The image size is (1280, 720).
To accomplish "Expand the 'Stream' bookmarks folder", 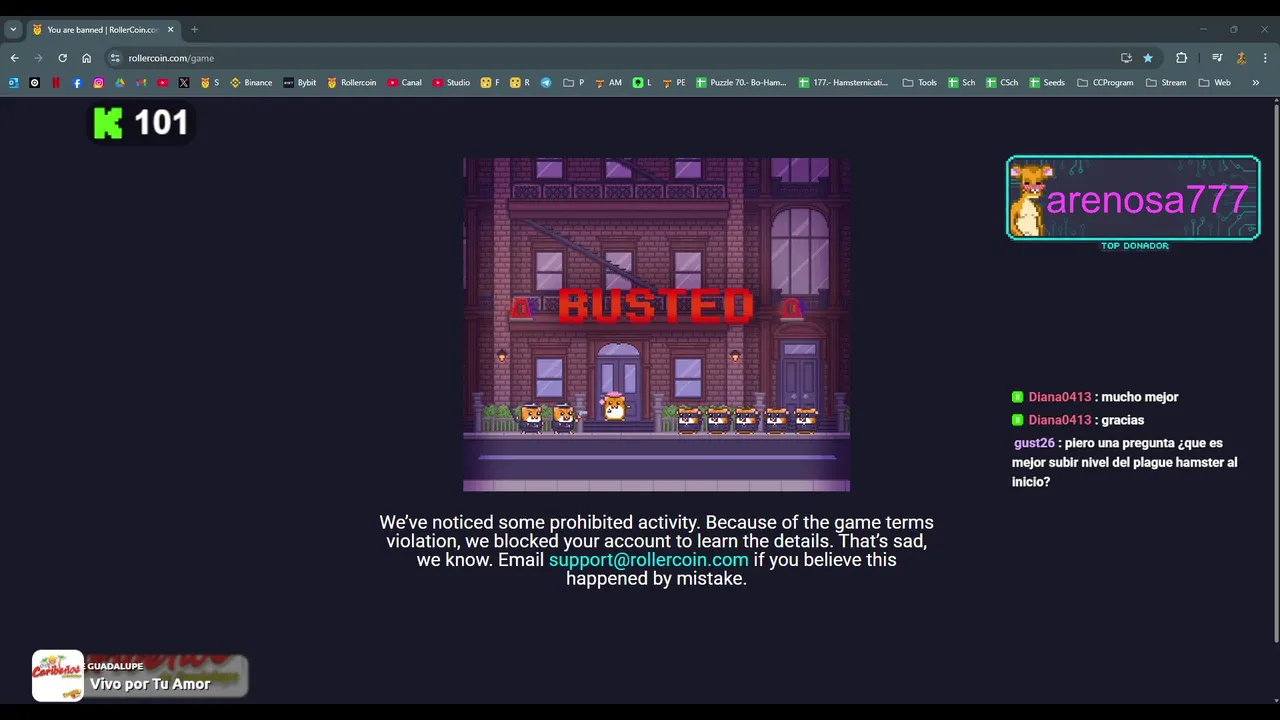I will (1166, 83).
